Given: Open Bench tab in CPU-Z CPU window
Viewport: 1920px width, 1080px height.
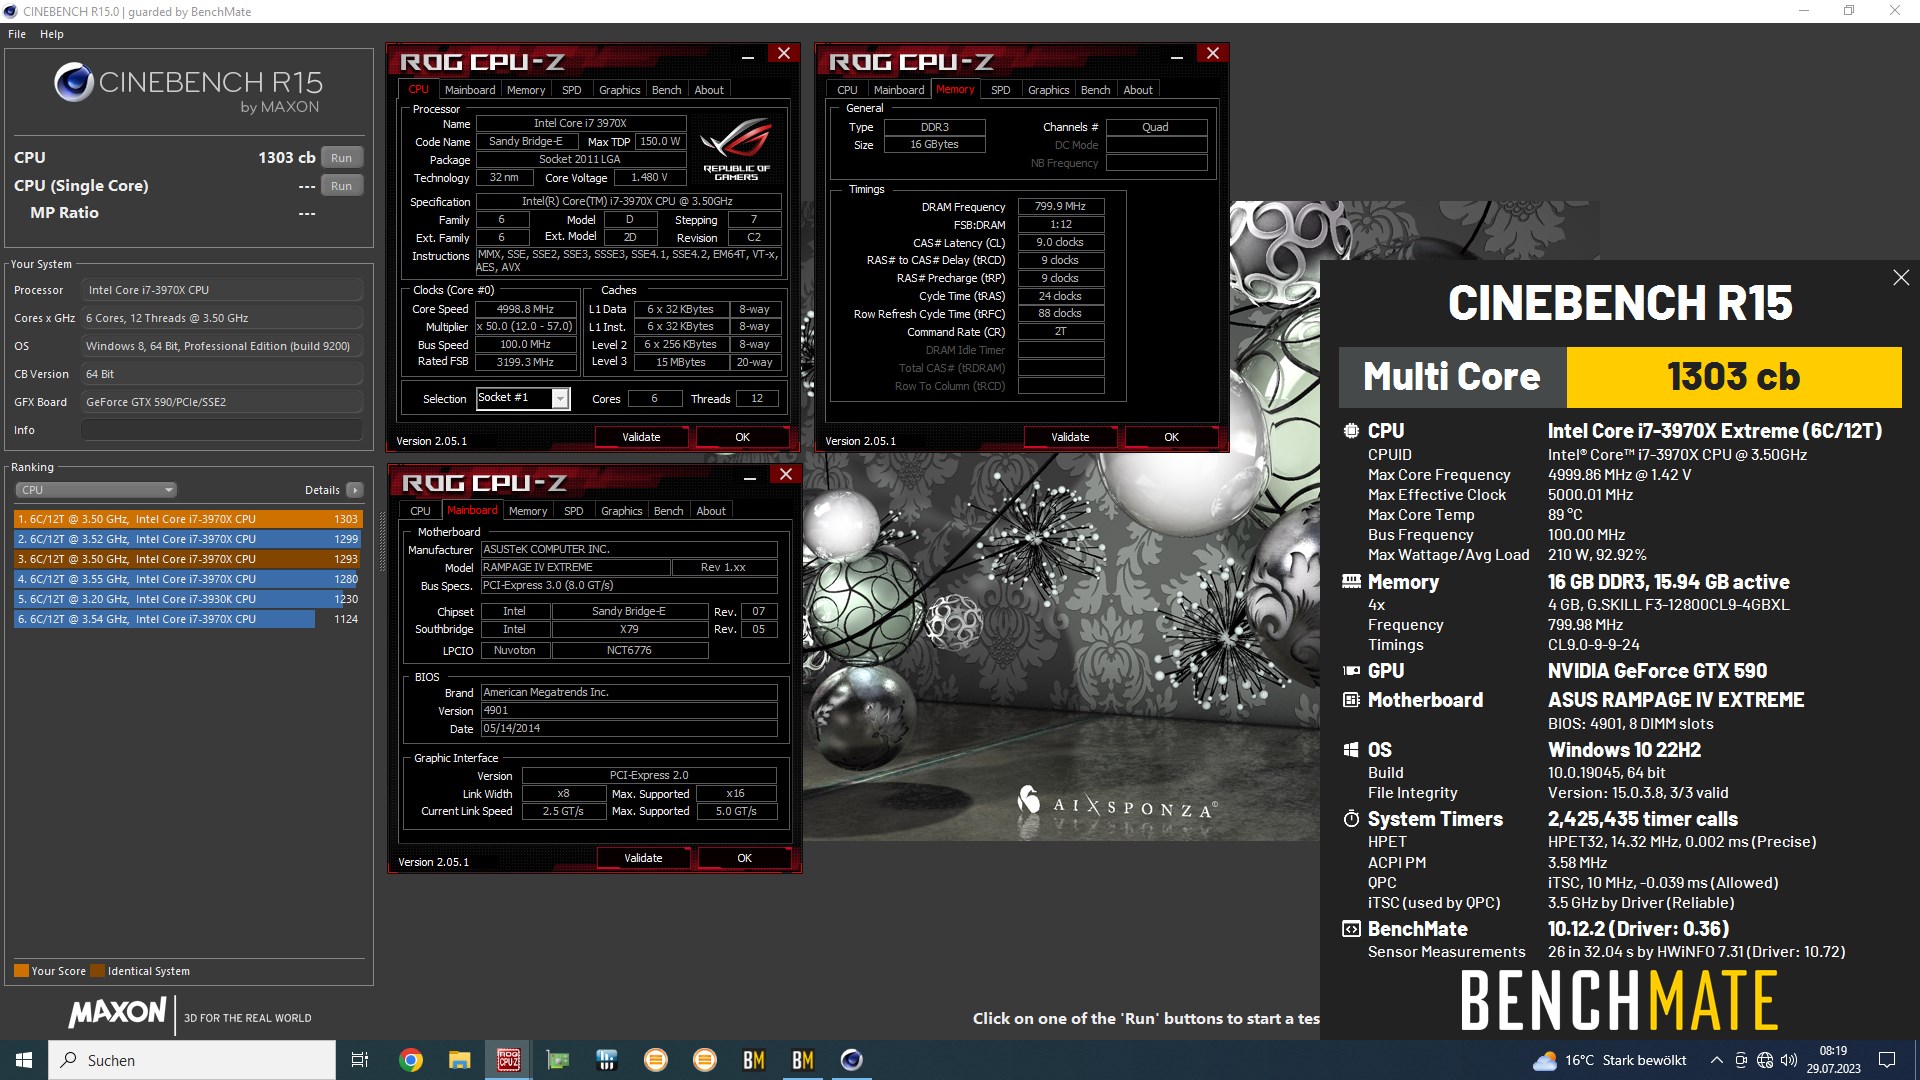Looking at the screenshot, I should 666,90.
